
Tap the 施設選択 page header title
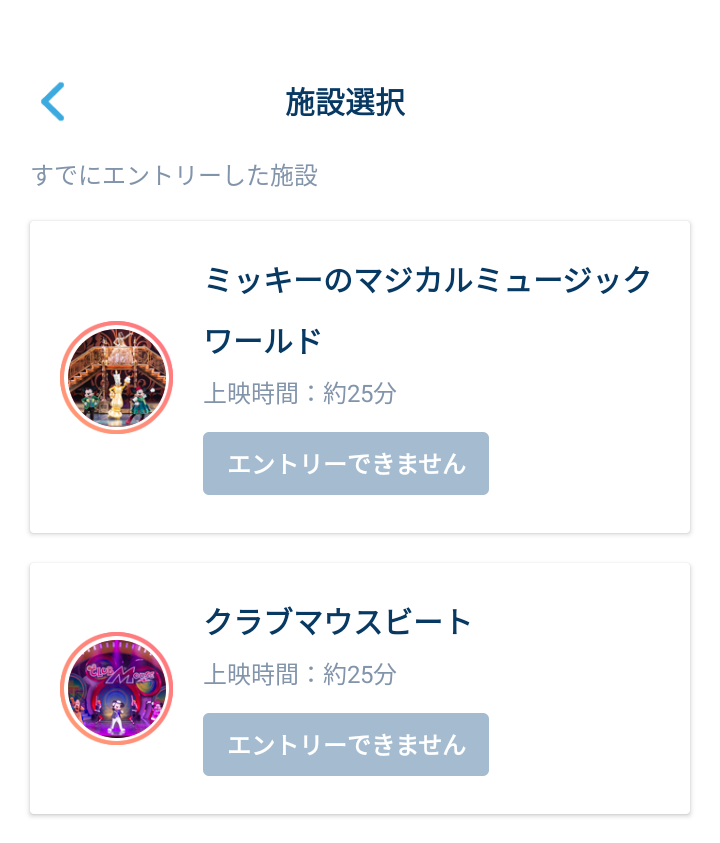[x=345, y=103]
